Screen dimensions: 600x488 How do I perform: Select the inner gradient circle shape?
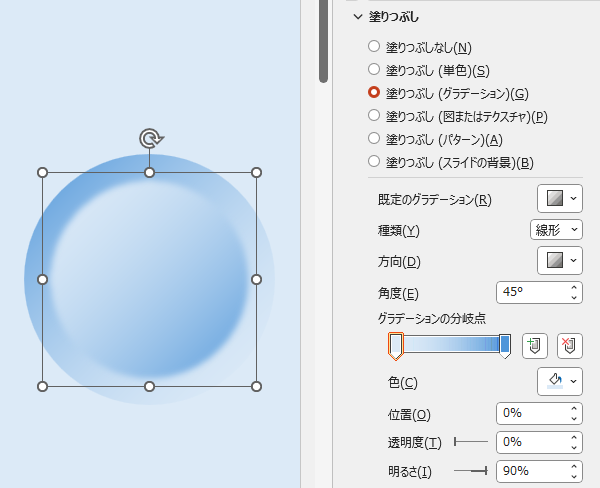[150, 280]
